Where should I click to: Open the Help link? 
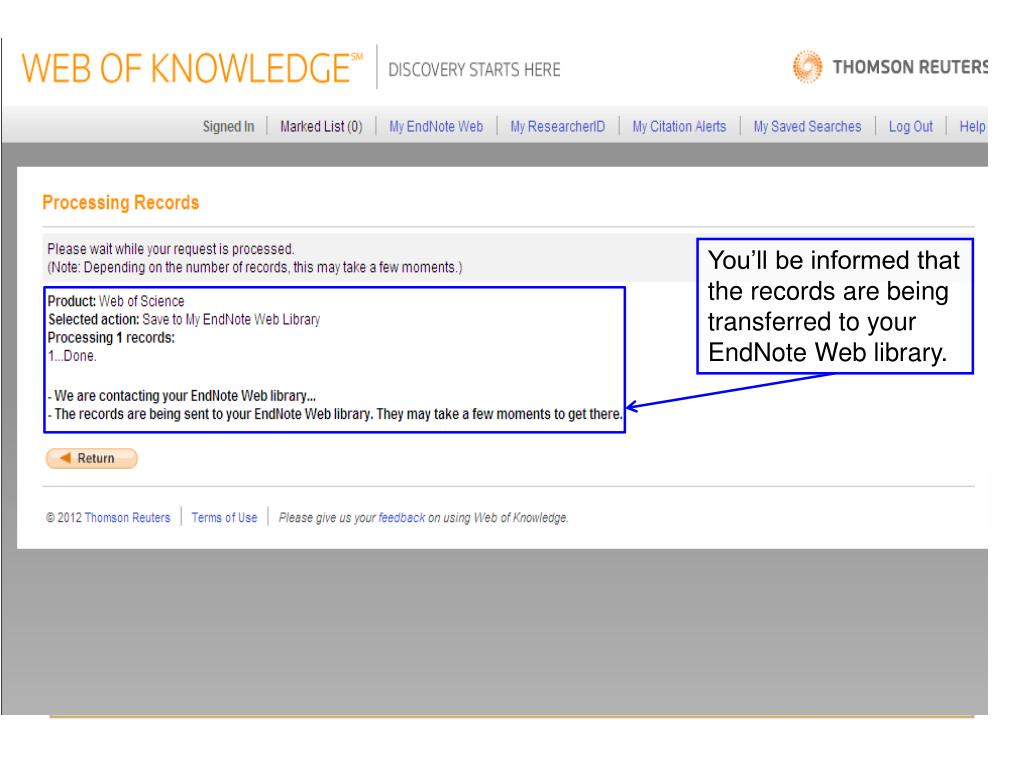coord(972,127)
